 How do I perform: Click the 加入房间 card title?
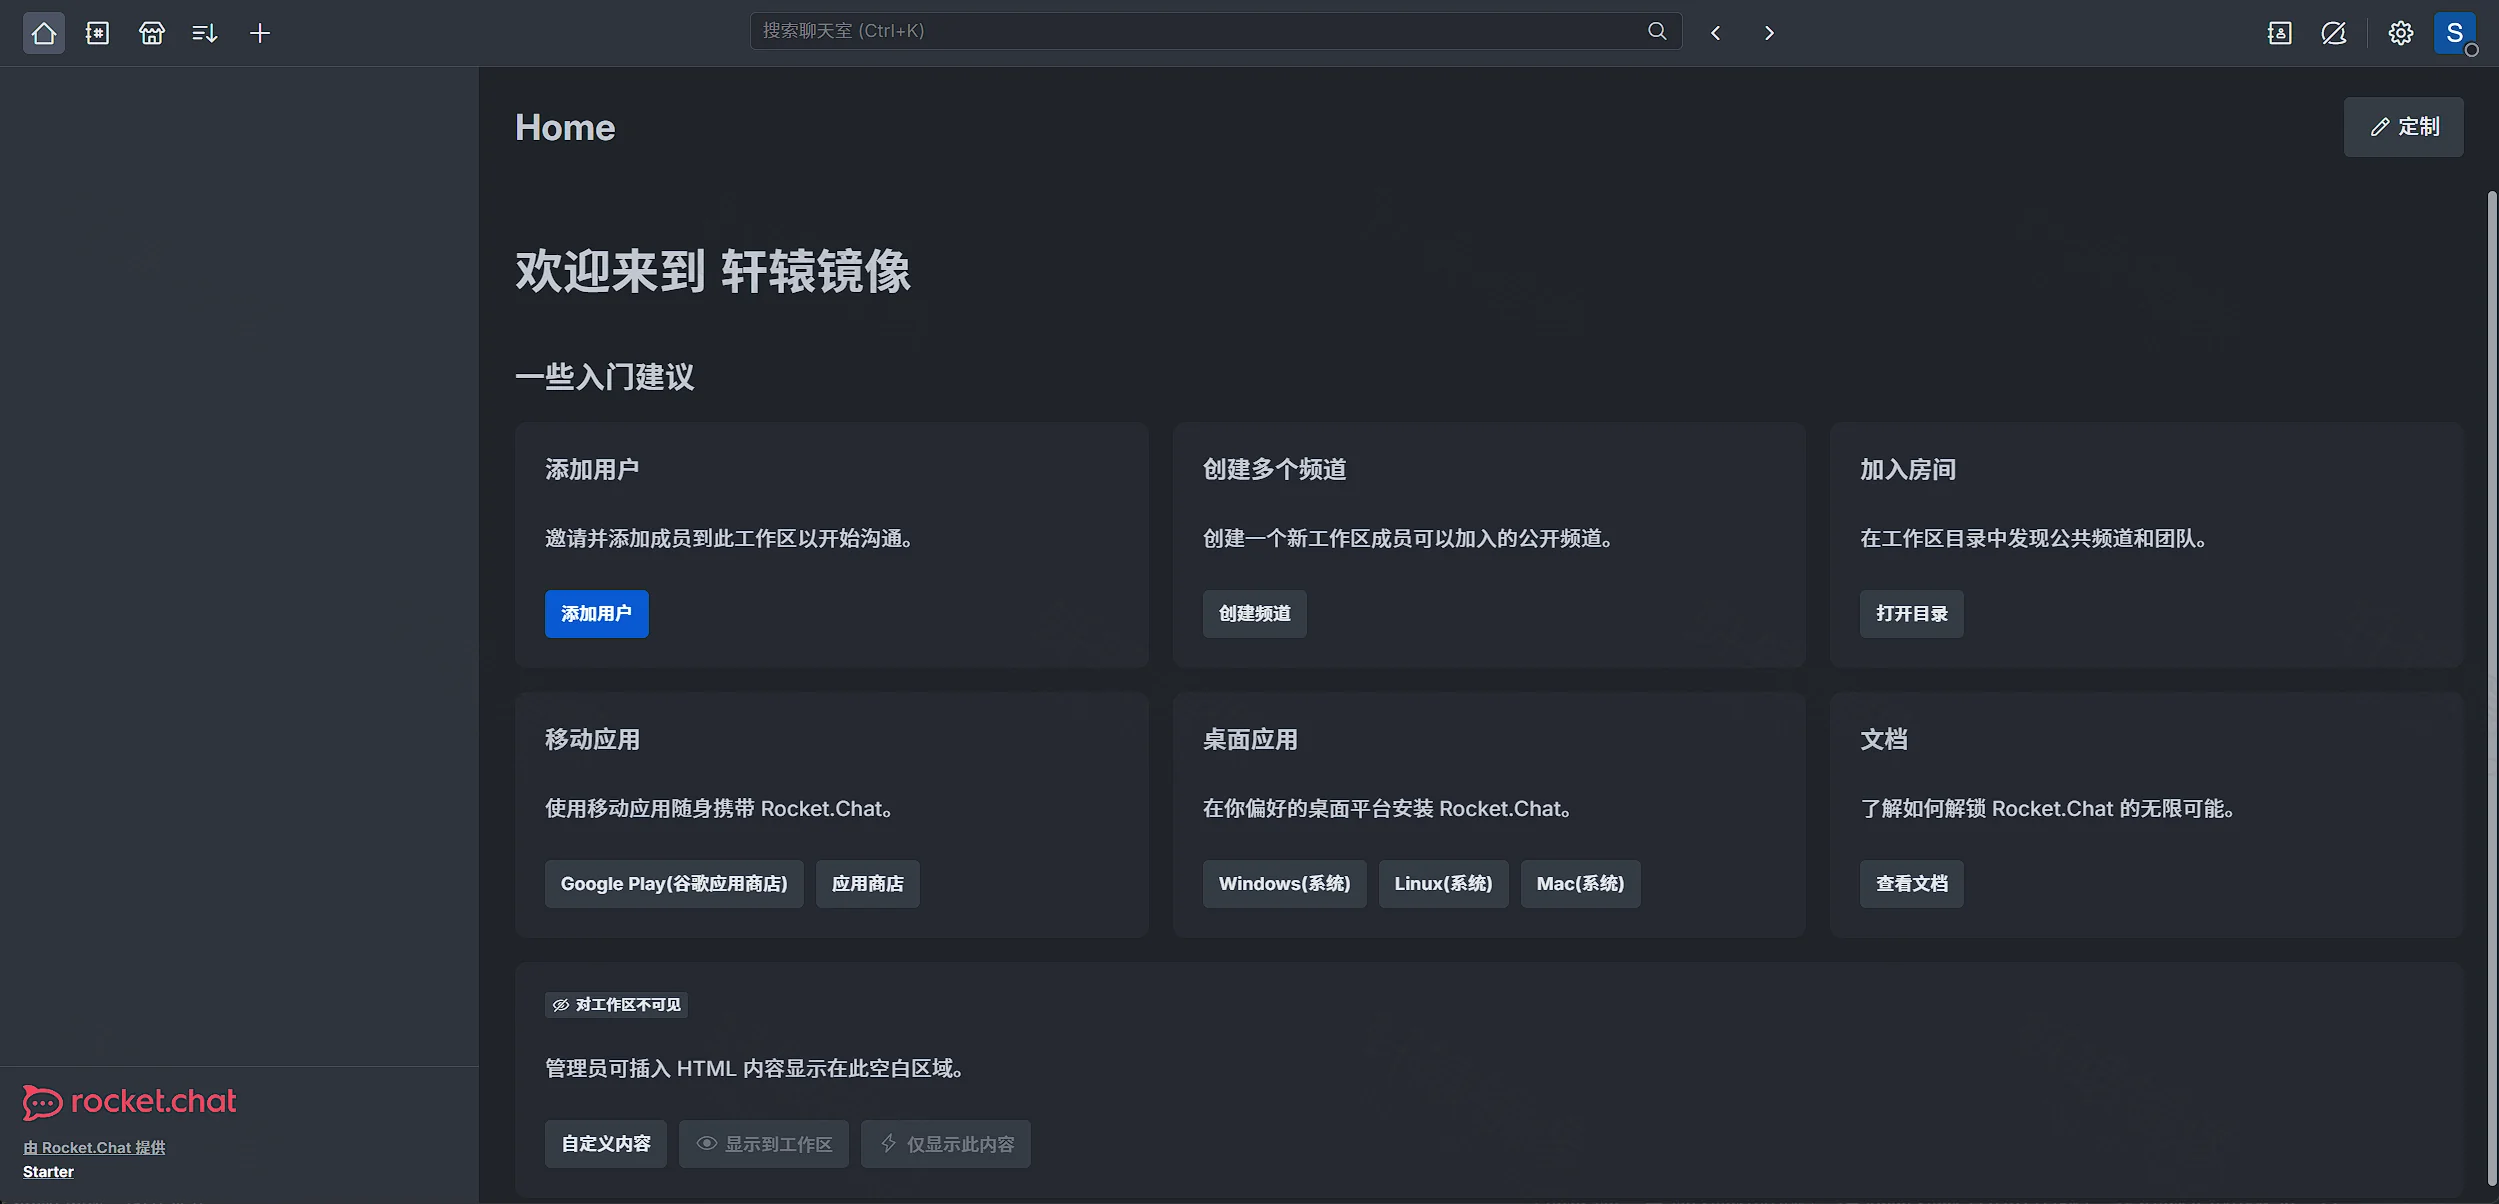(1908, 470)
